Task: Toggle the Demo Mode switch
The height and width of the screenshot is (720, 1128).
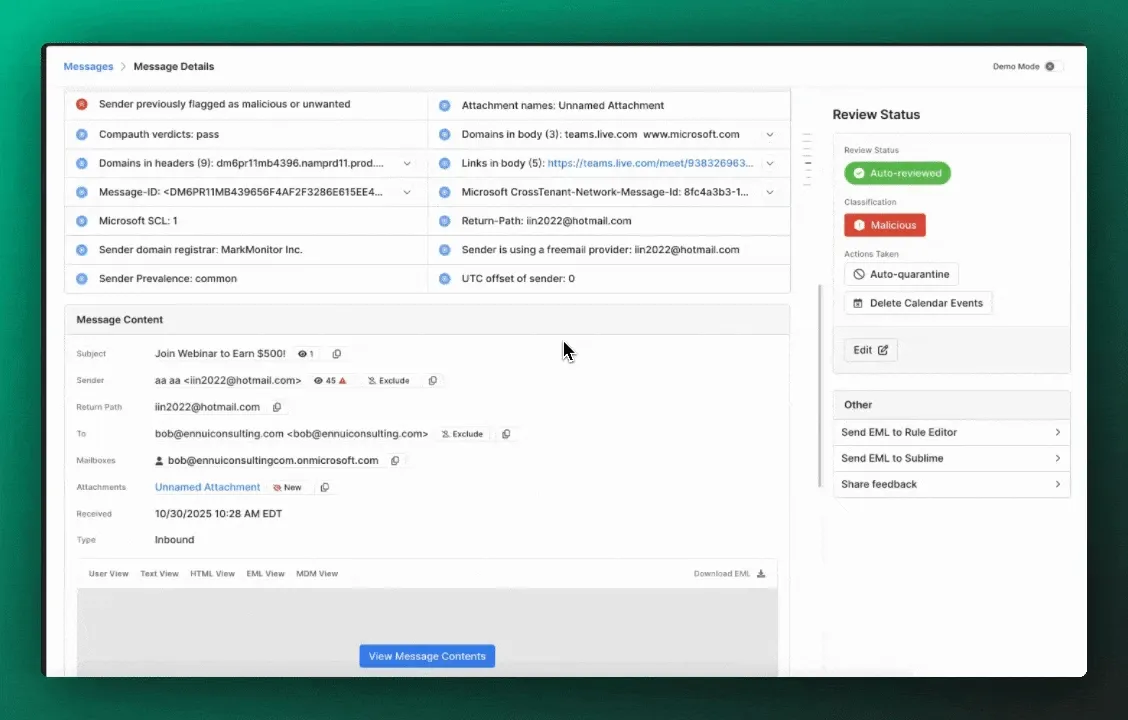Action: [x=1053, y=67]
